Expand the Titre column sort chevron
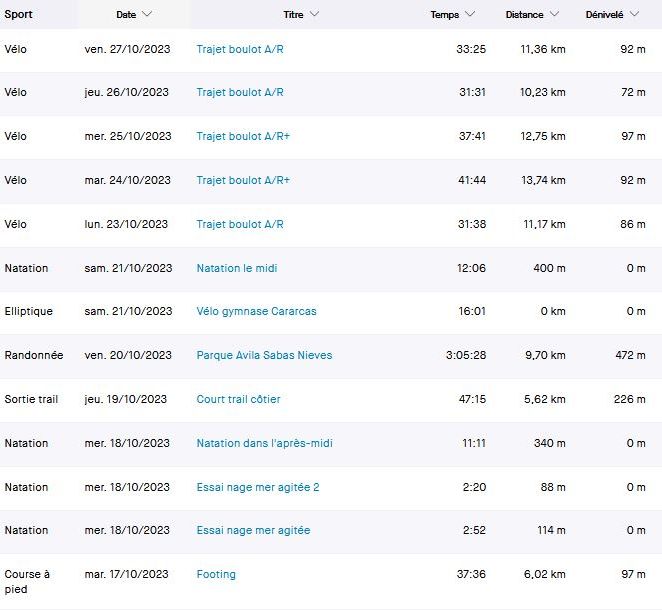This screenshot has height=610, width=662. click(x=314, y=15)
